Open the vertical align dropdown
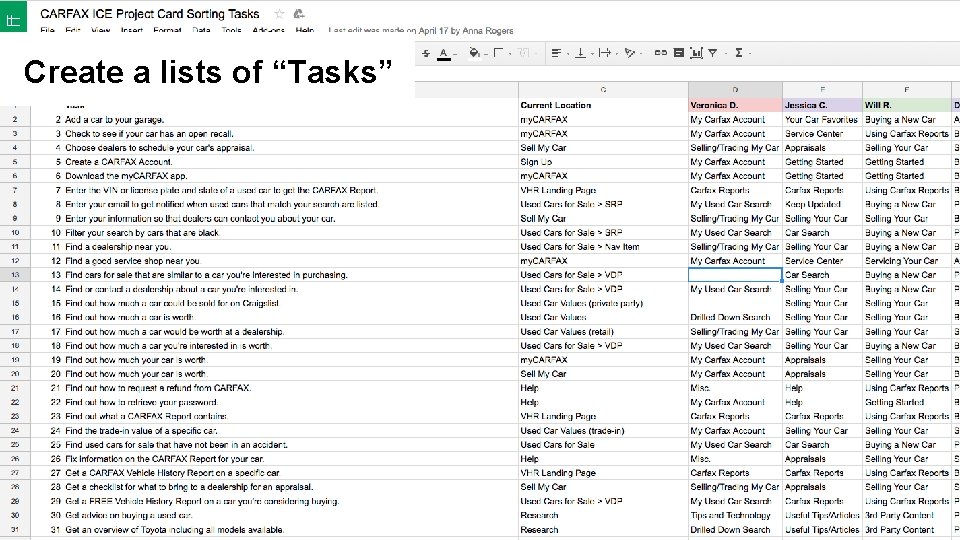 pyautogui.click(x=580, y=53)
